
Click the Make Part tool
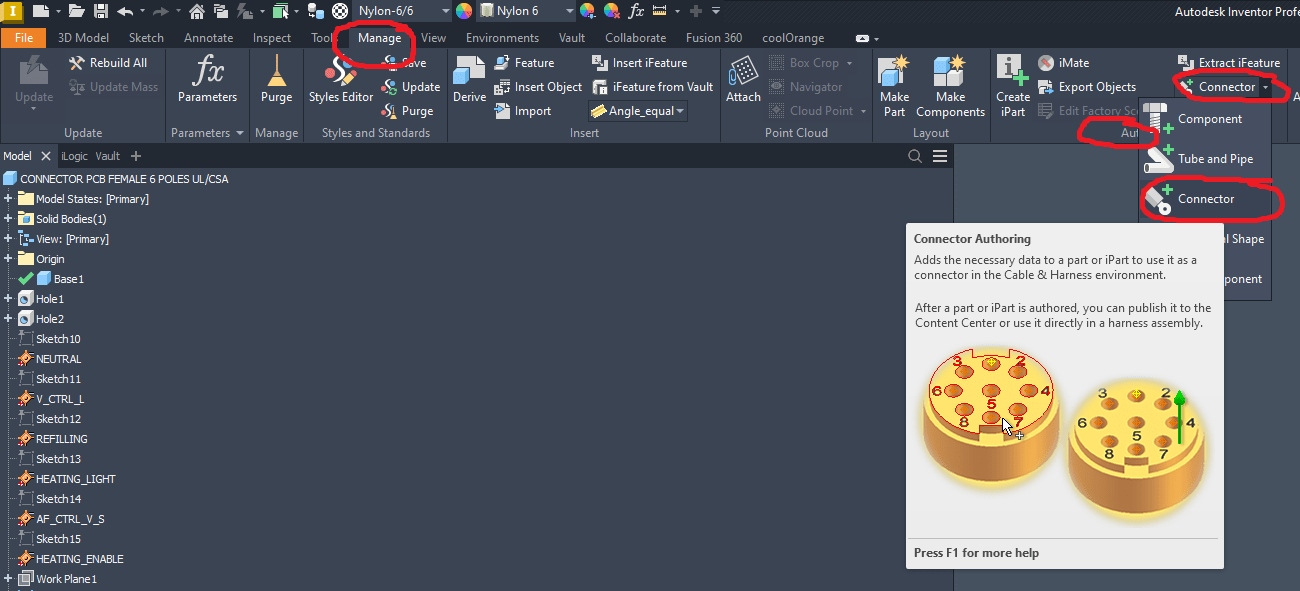coord(894,87)
